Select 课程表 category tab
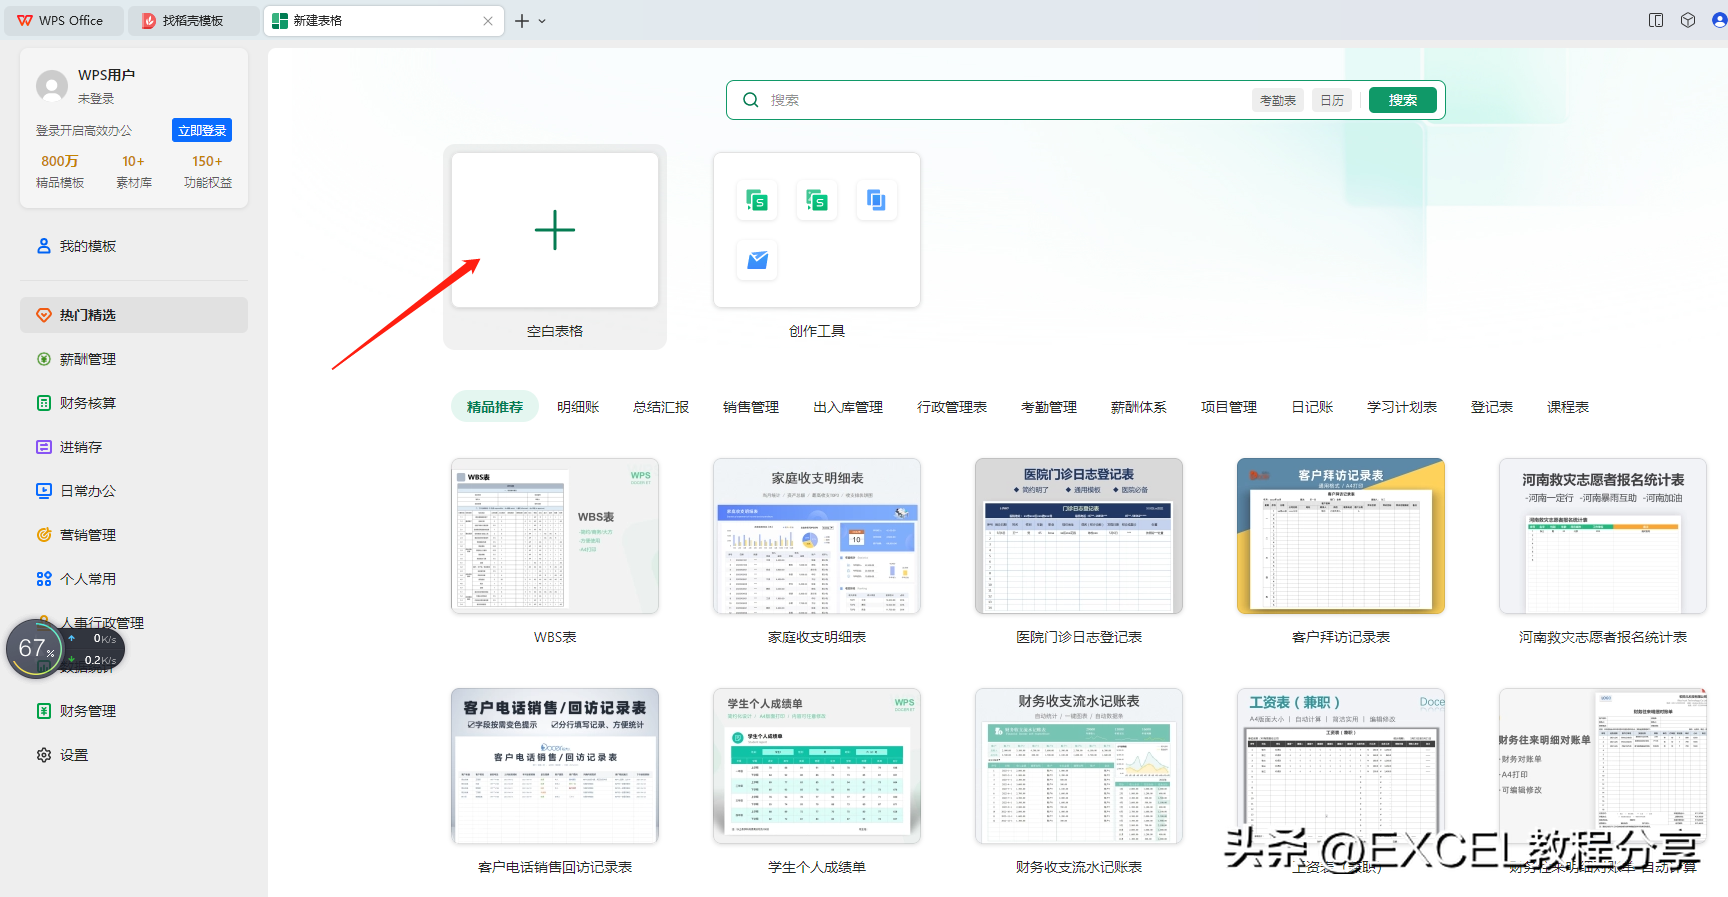 1568,407
